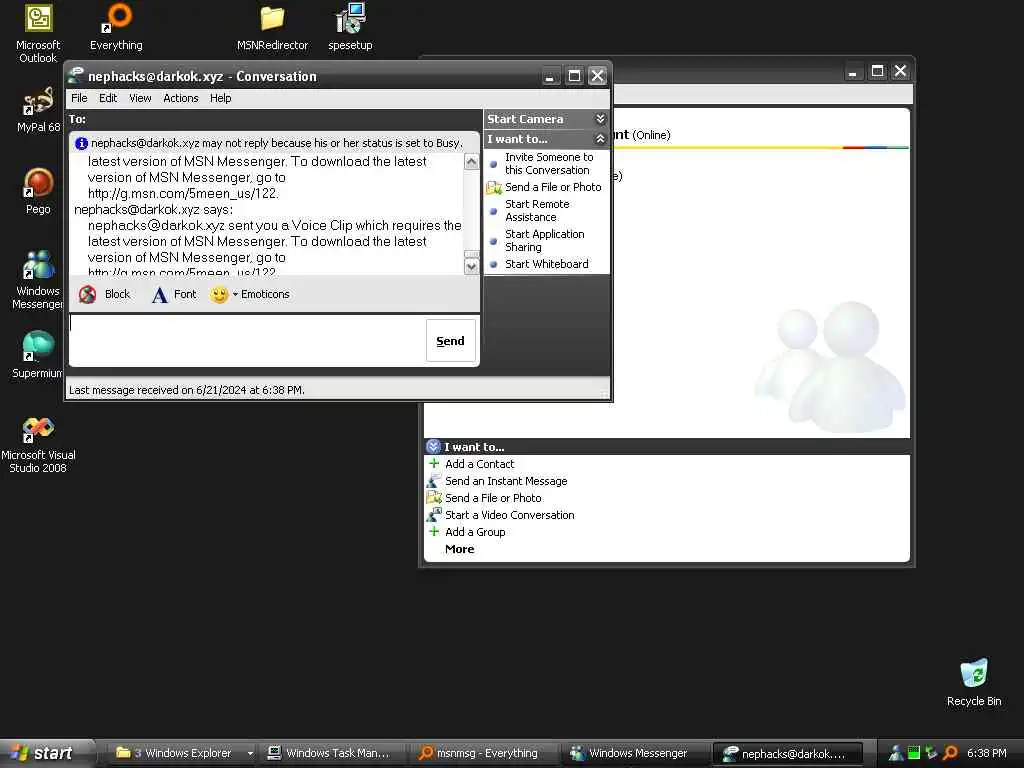Viewport: 1024px width, 768px height.
Task: Click the Send button
Action: (x=451, y=340)
